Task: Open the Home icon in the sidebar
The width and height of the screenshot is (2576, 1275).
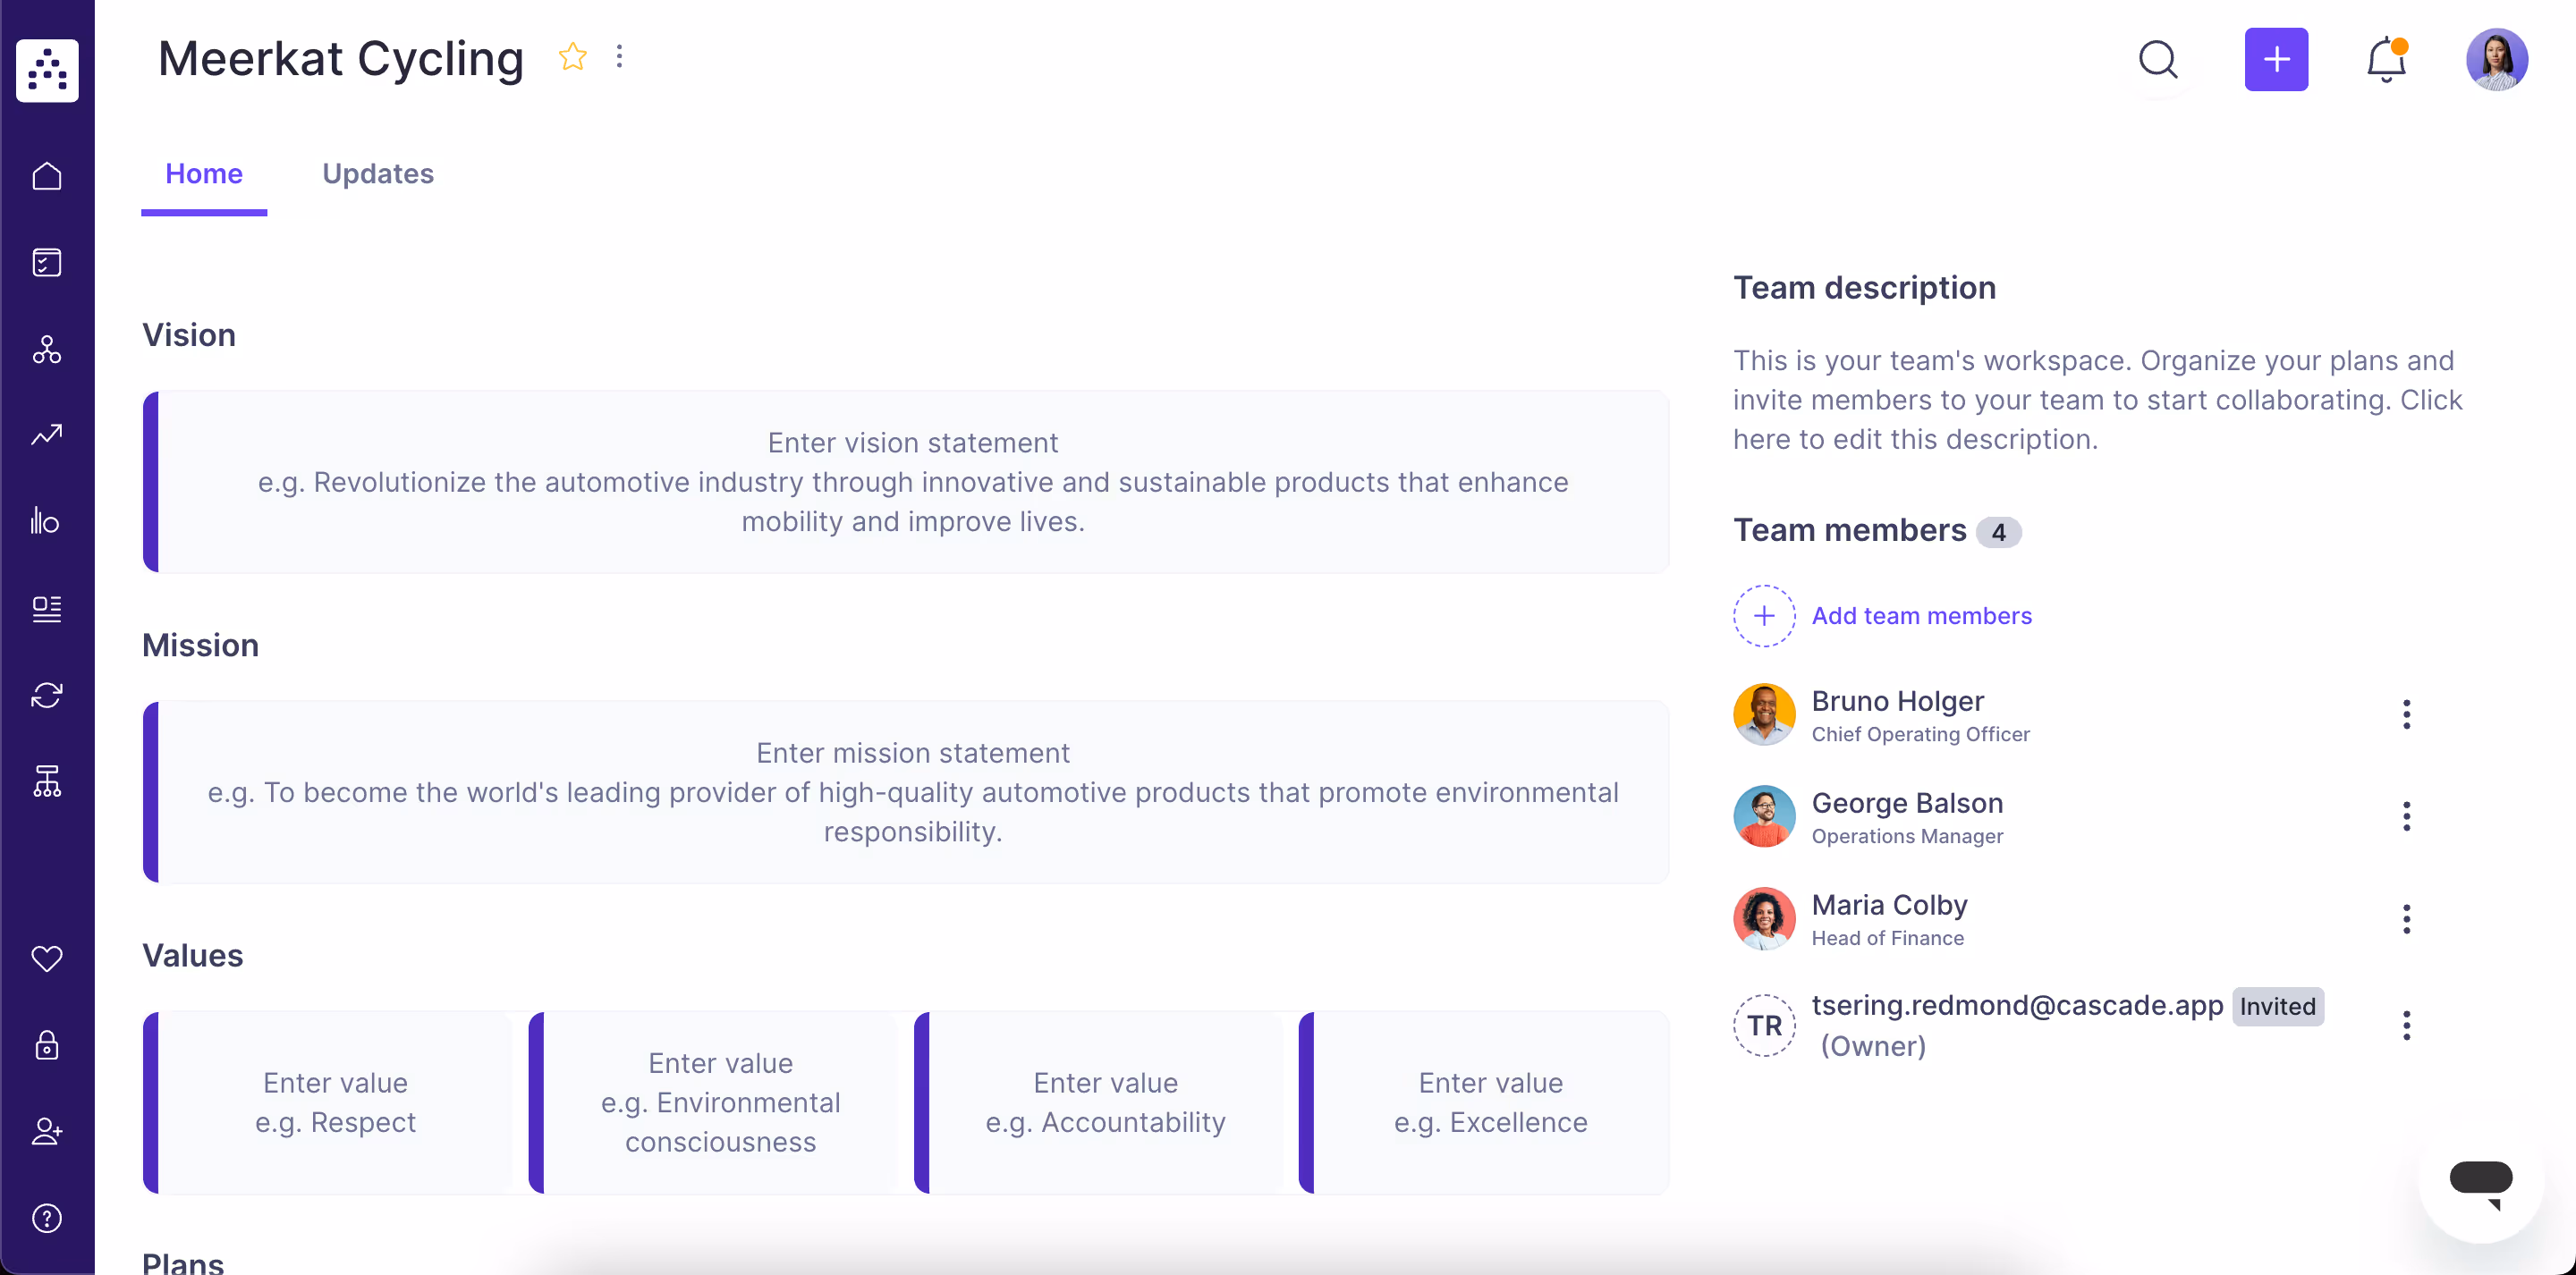Action: tap(47, 176)
